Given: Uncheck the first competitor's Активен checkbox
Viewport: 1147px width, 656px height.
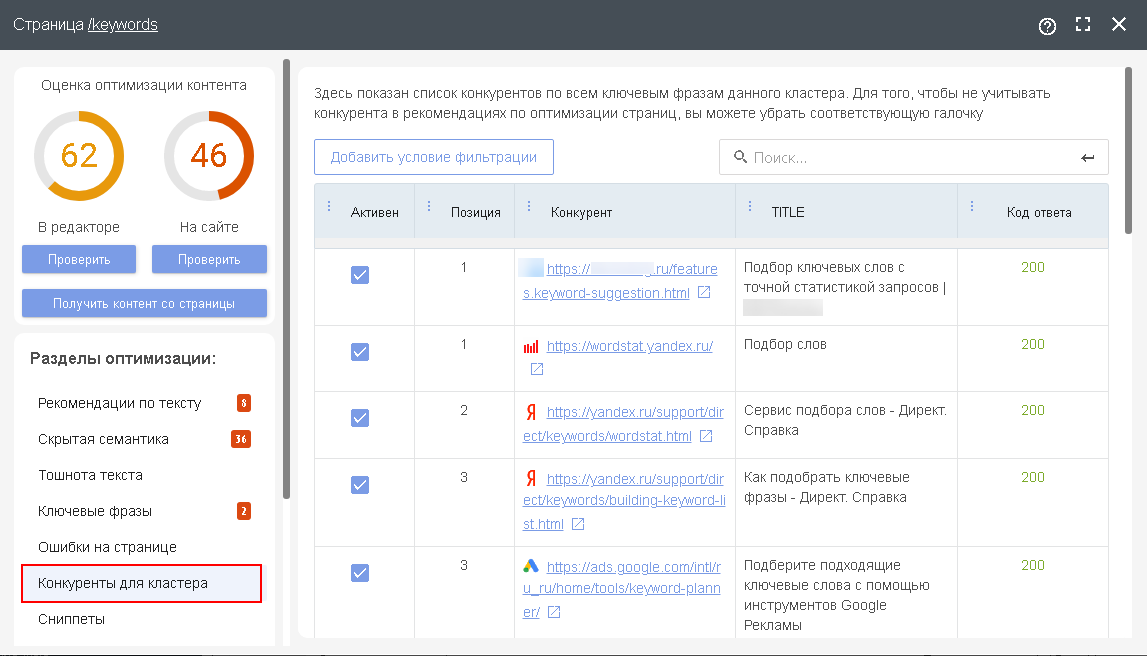Looking at the screenshot, I should coord(360,274).
